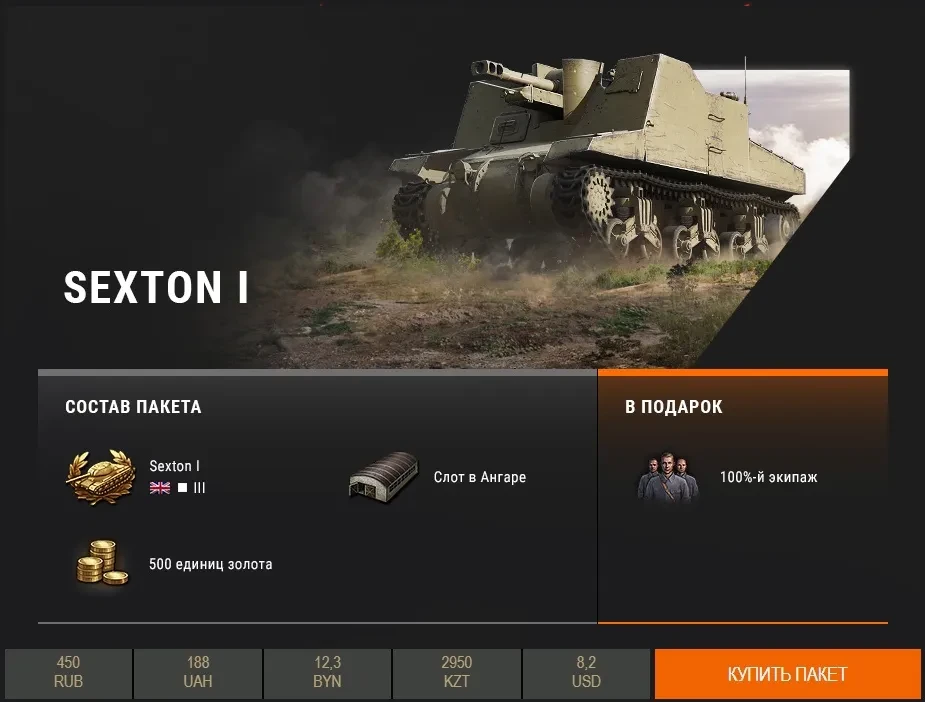This screenshot has width=925, height=702.
Task: Choose the 450 RUB price option
Action: coord(68,673)
